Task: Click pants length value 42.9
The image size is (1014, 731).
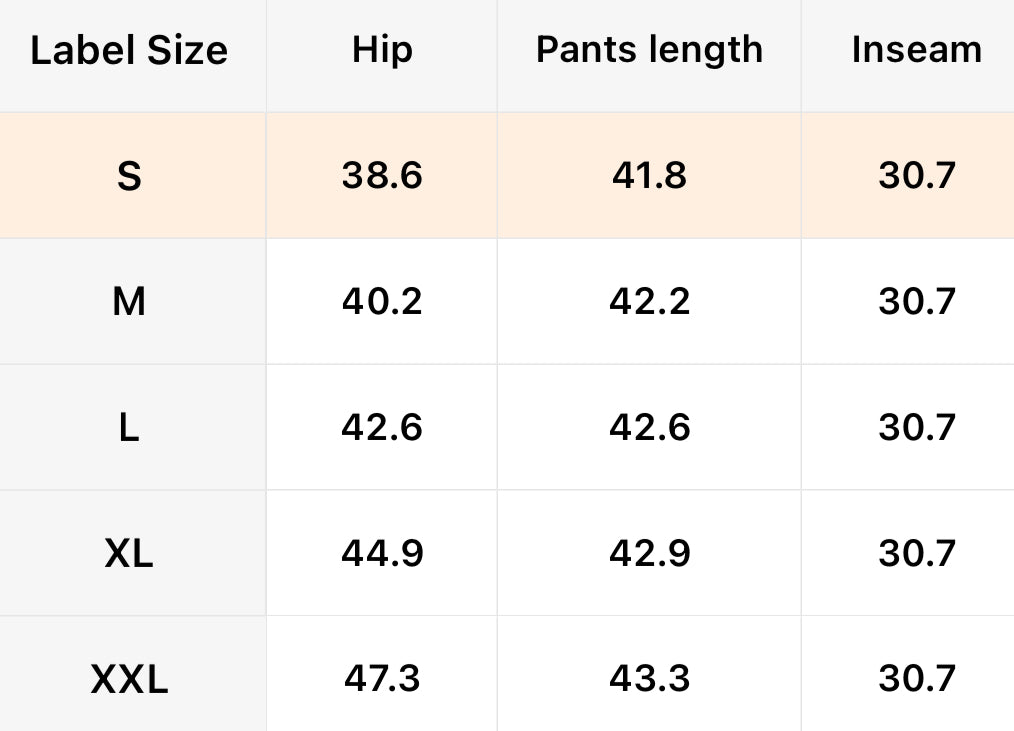Action: 649,553
